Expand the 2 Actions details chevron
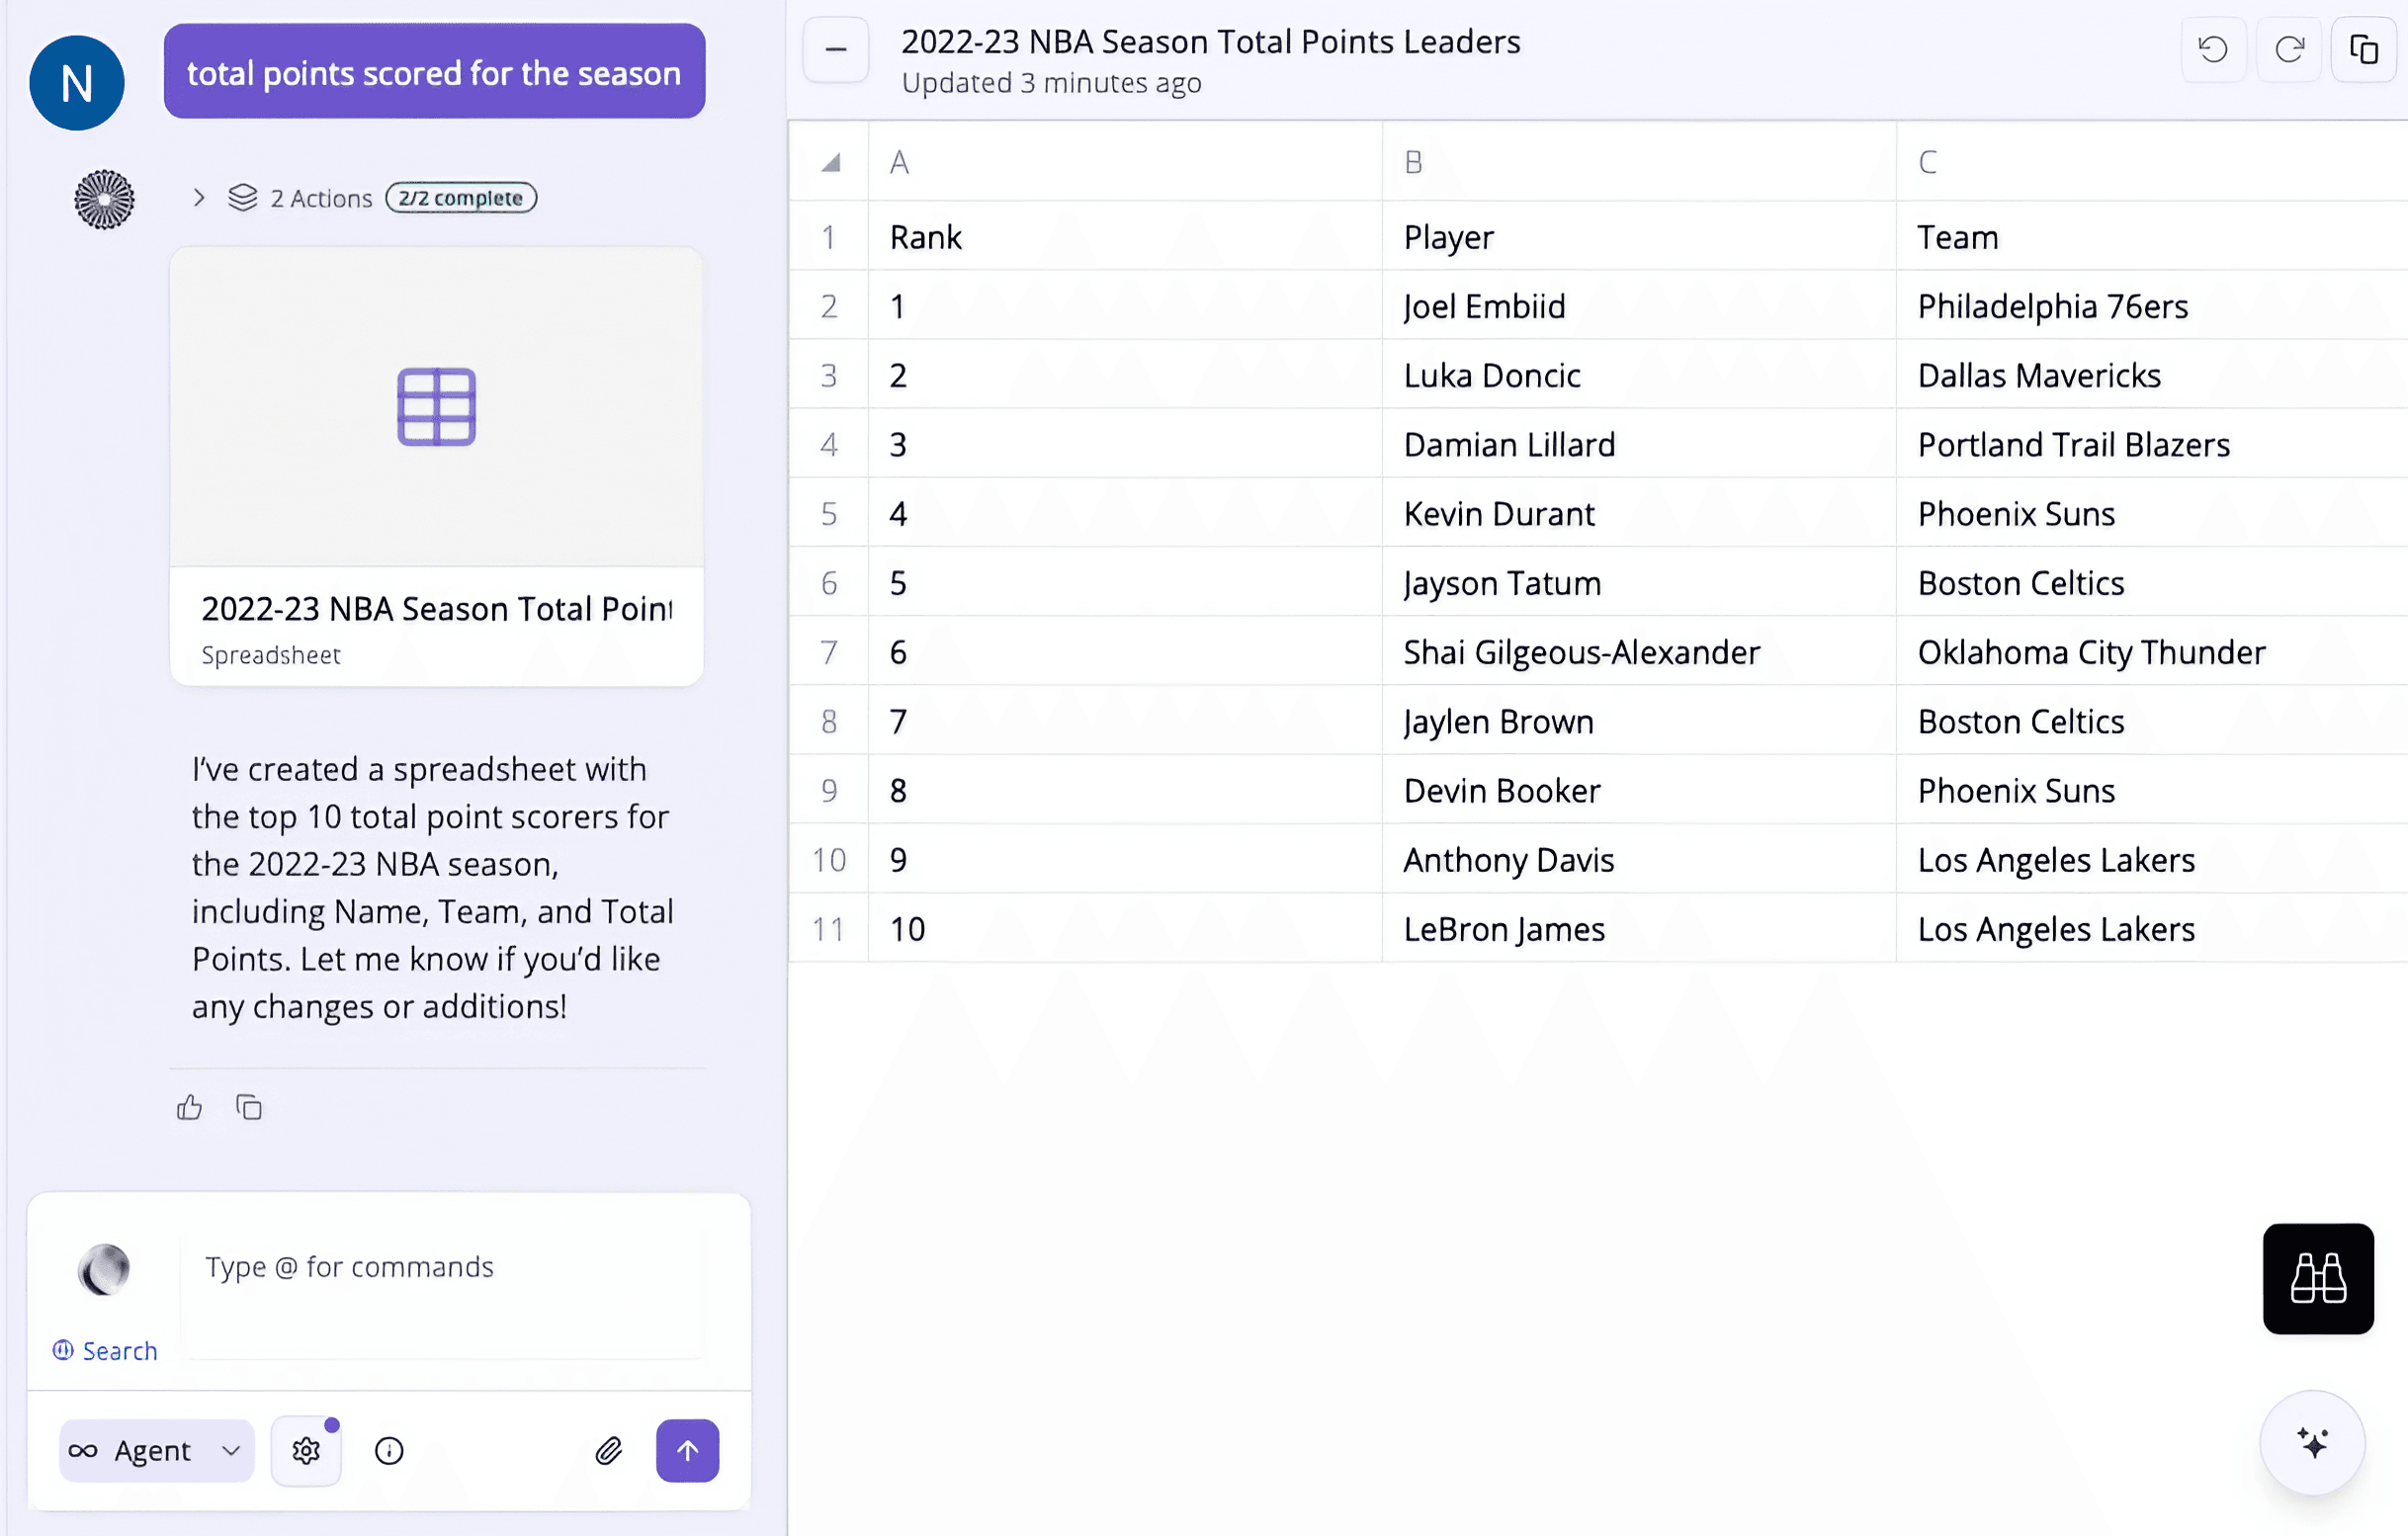 199,198
